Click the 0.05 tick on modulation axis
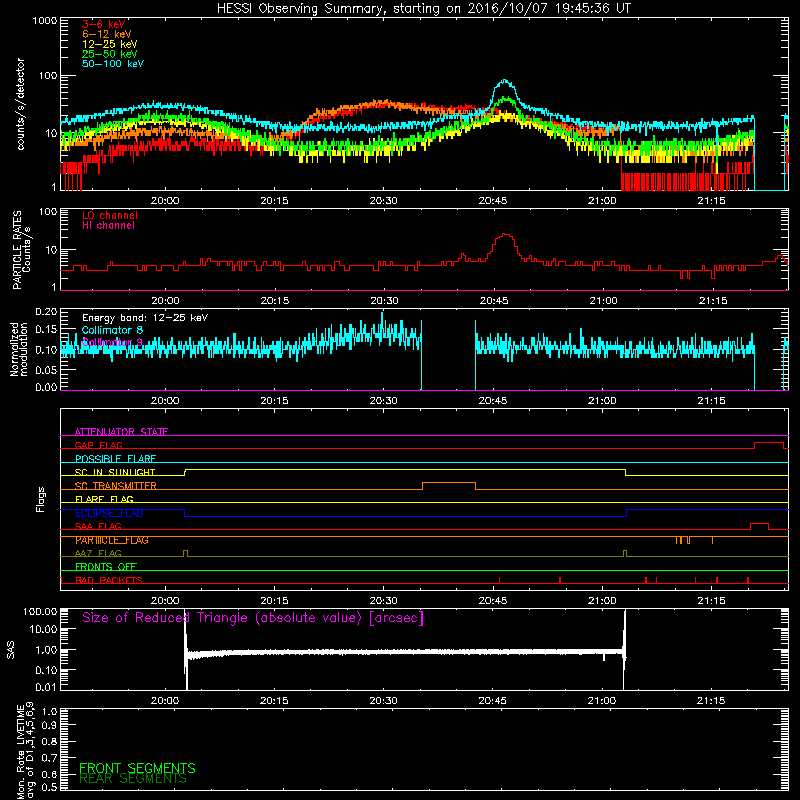The image size is (800, 800). pos(46,369)
